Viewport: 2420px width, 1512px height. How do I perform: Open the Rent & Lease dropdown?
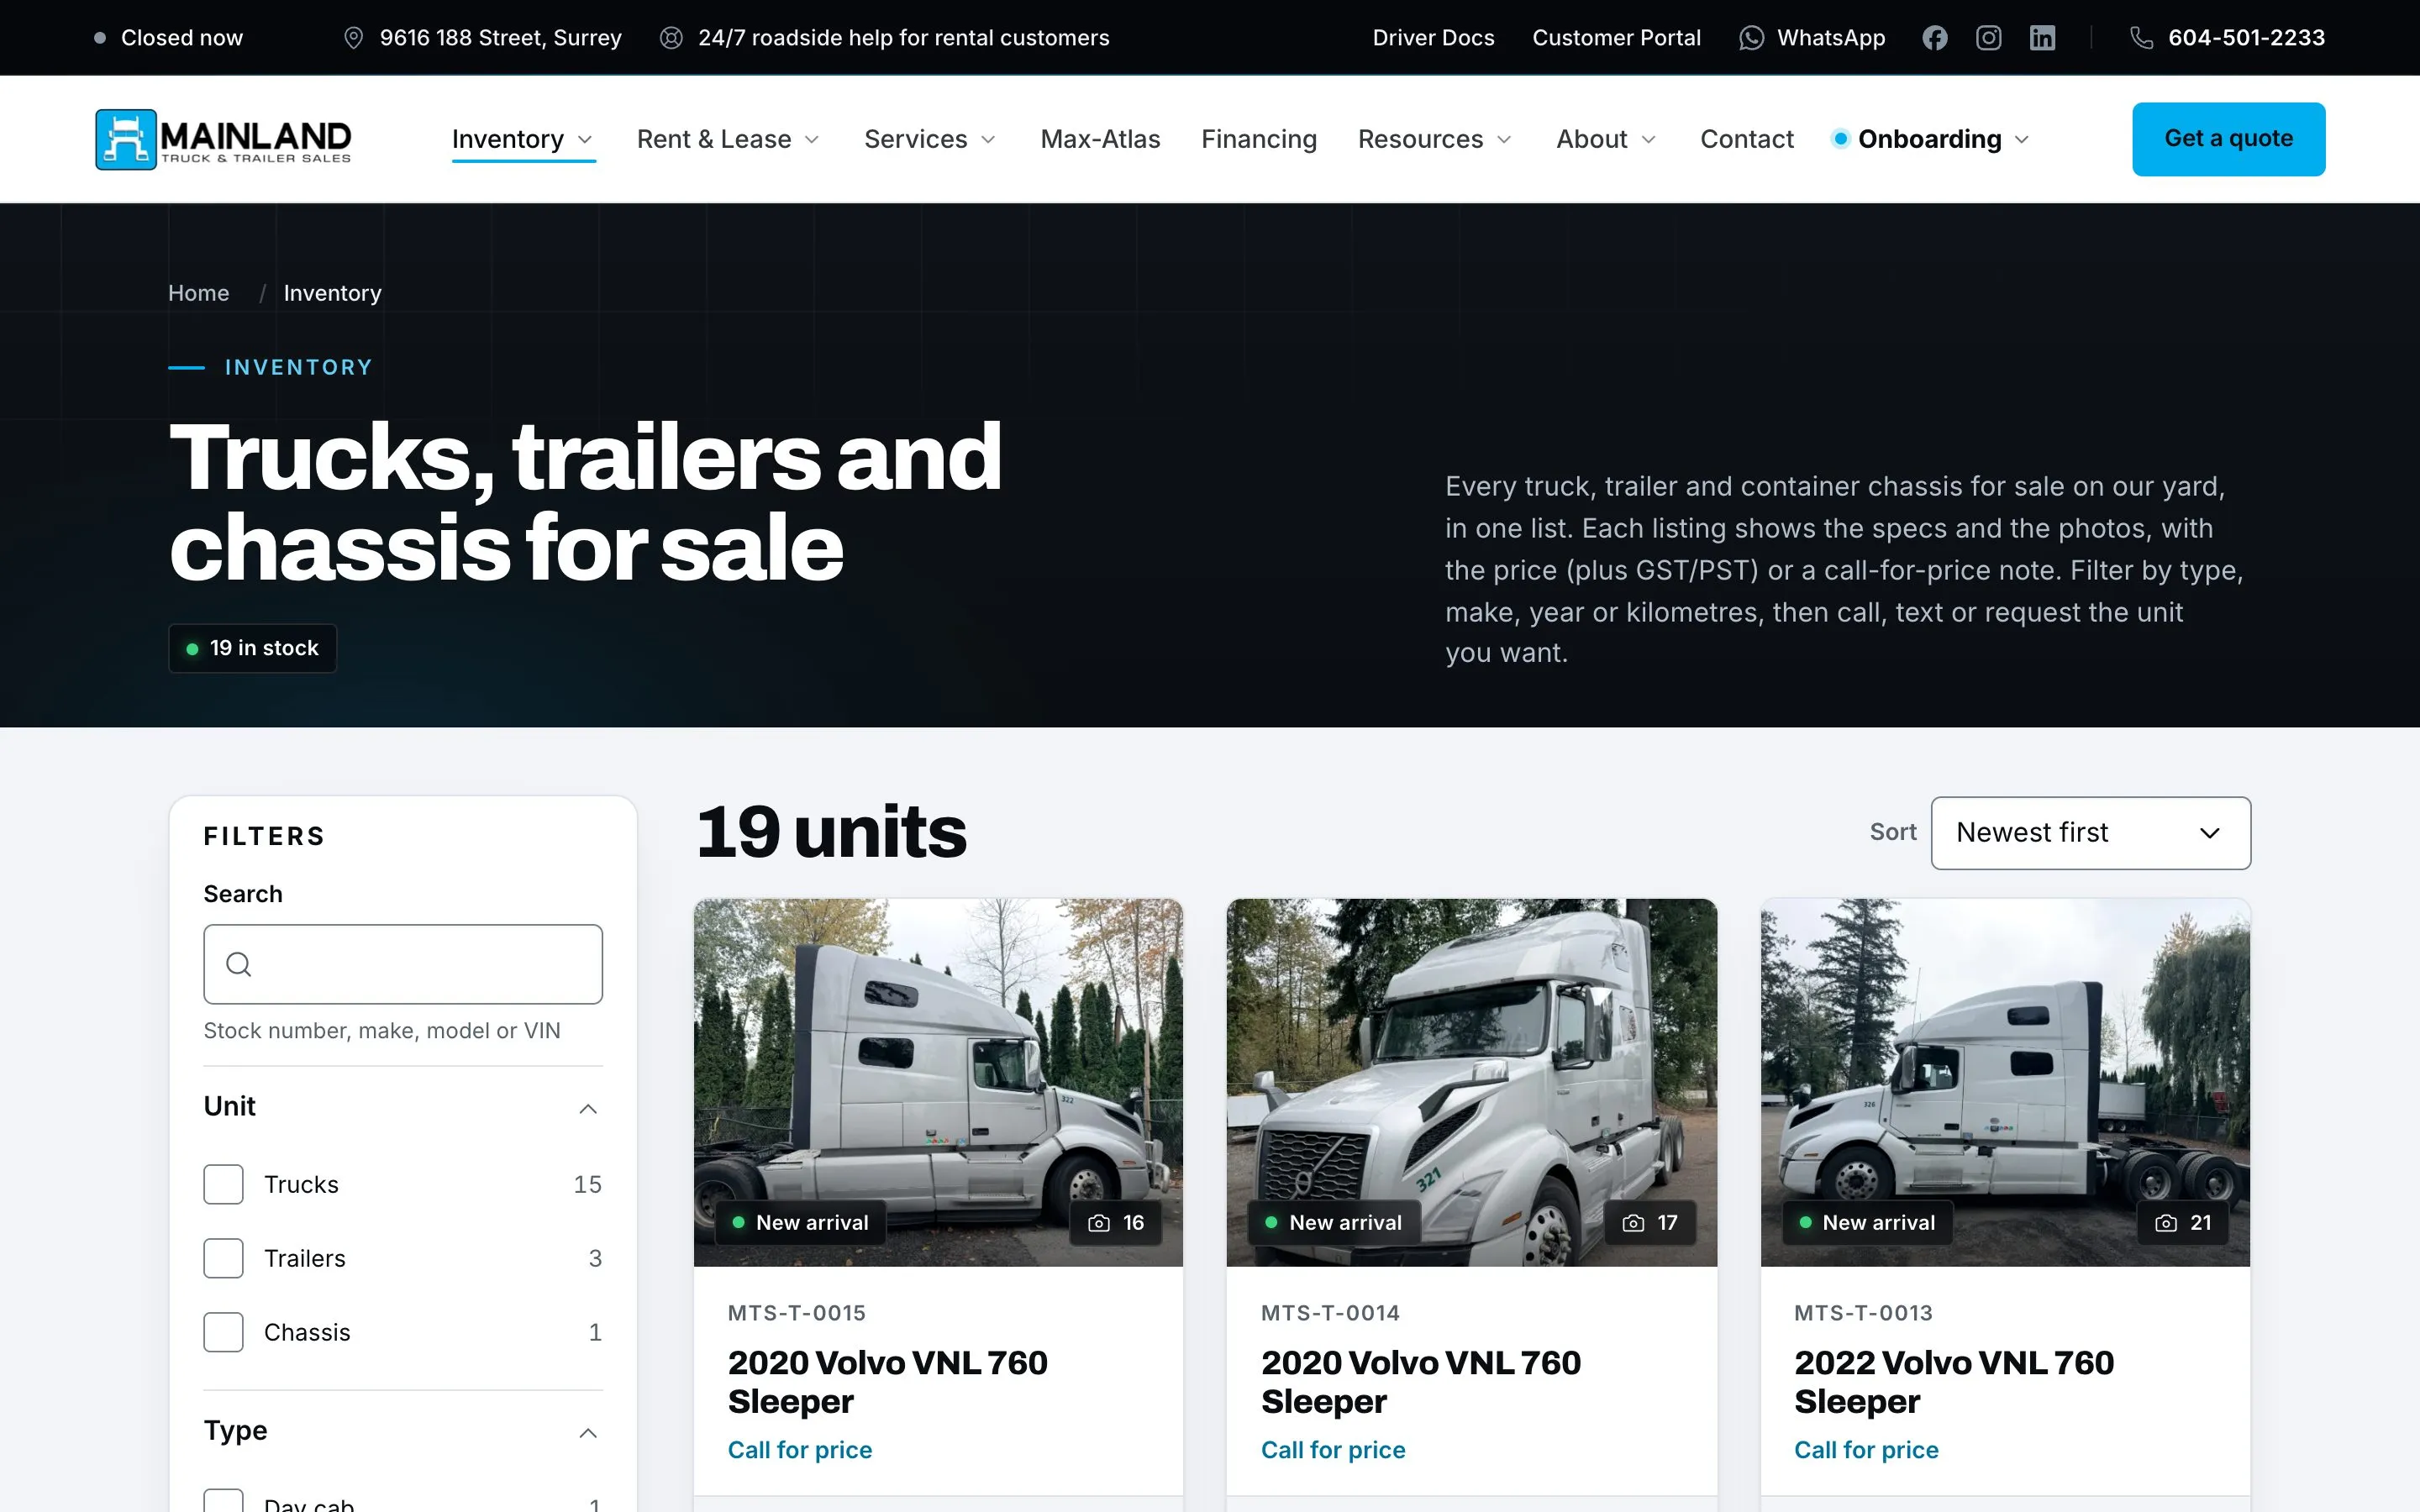tap(728, 139)
